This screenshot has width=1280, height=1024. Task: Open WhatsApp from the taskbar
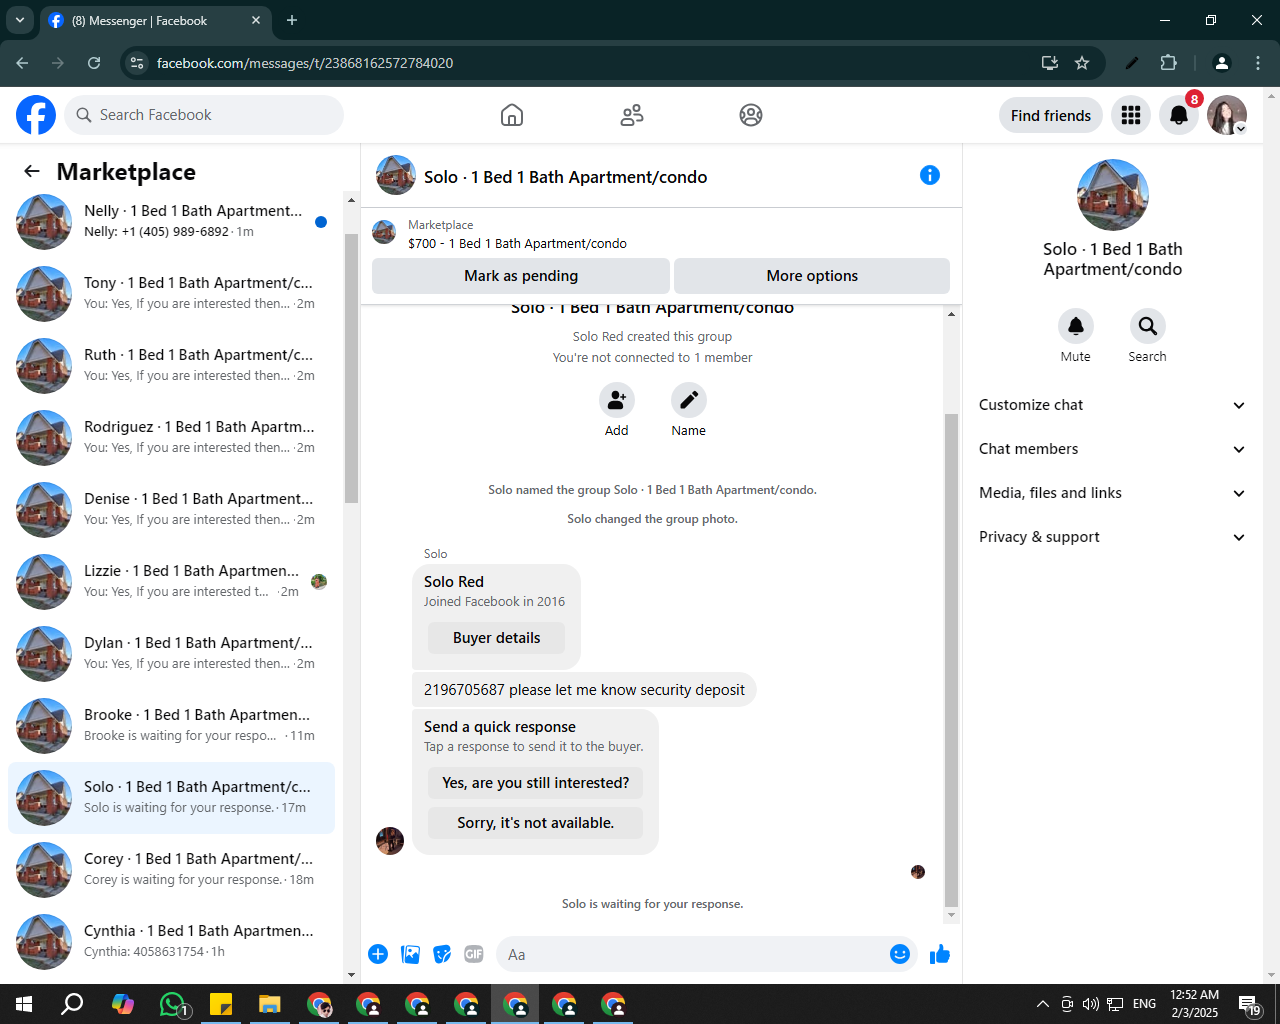173,1004
